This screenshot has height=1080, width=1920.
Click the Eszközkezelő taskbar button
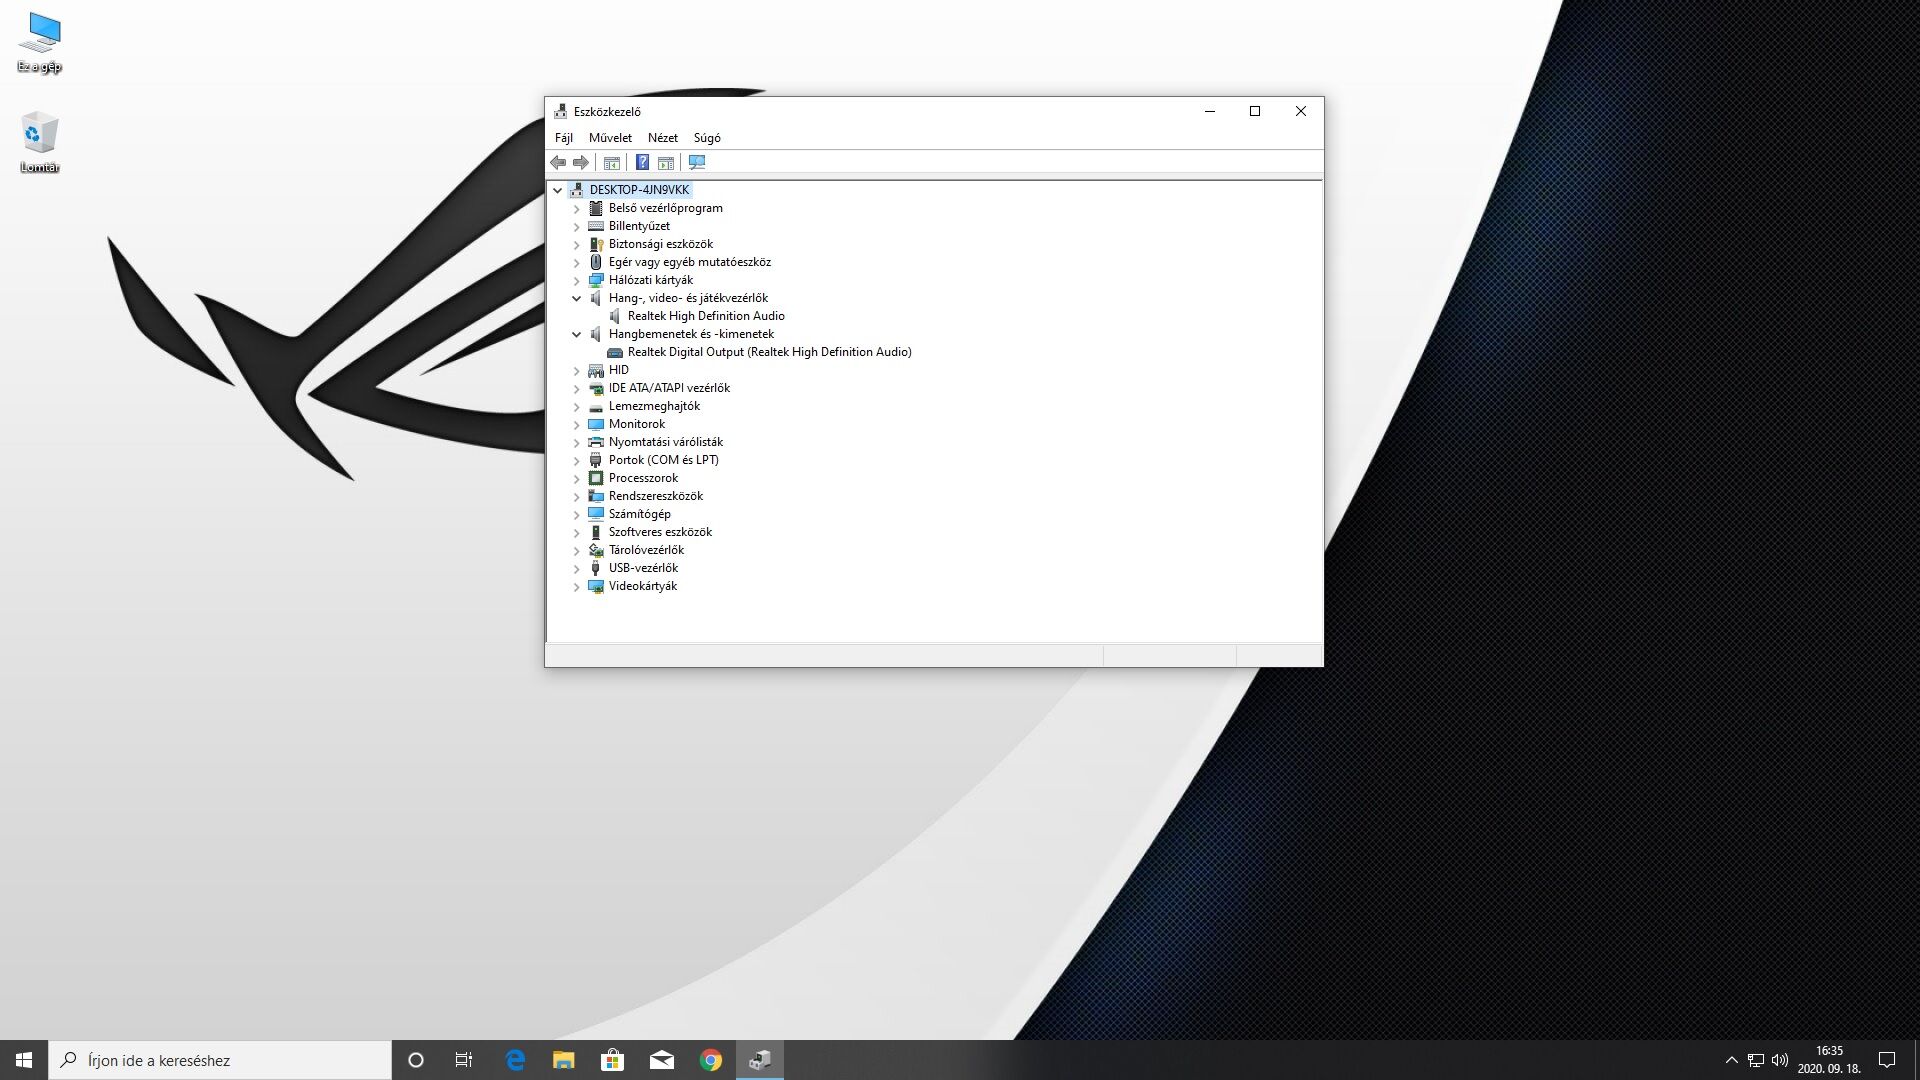pos(760,1060)
